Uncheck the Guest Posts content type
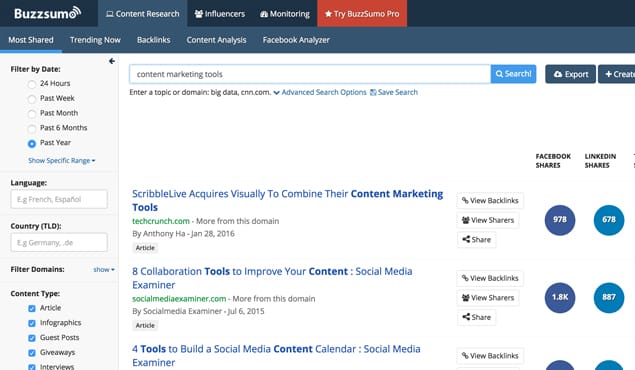The width and height of the screenshot is (635, 370). pyautogui.click(x=32, y=338)
